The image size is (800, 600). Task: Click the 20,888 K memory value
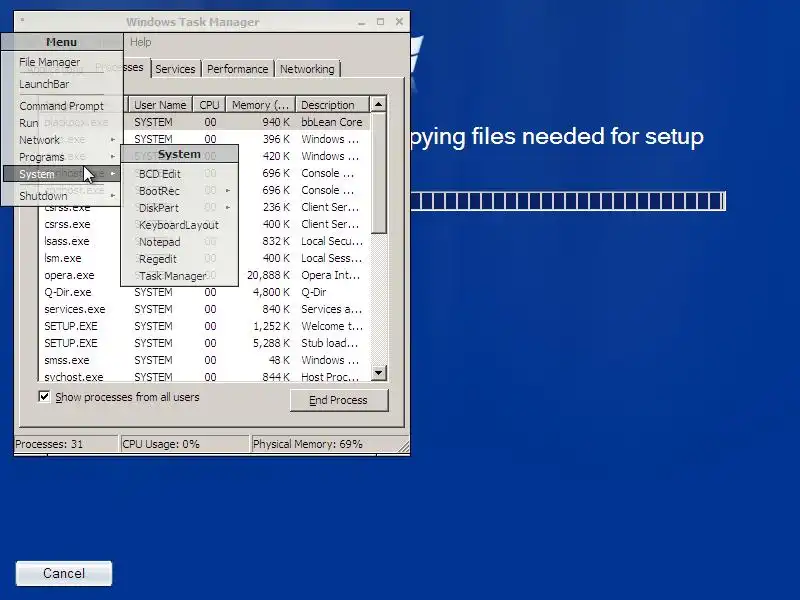tap(268, 275)
